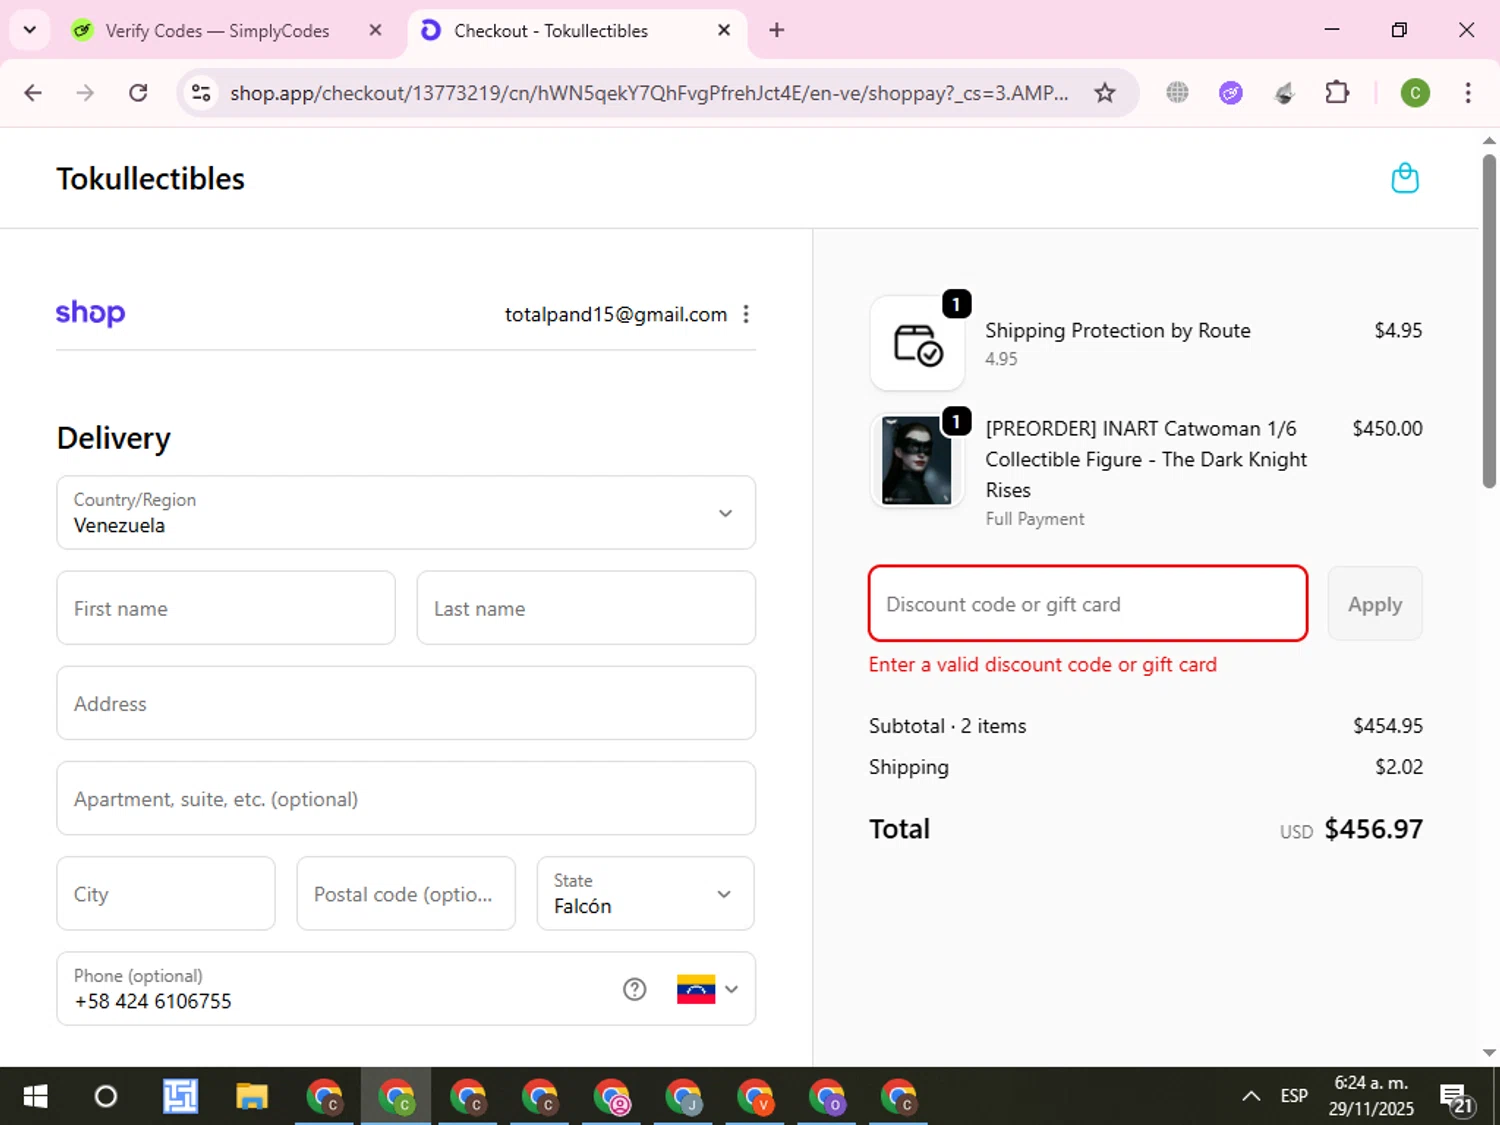Open a new tab with the plus button
Image resolution: width=1500 pixels, height=1125 pixels.
(777, 30)
